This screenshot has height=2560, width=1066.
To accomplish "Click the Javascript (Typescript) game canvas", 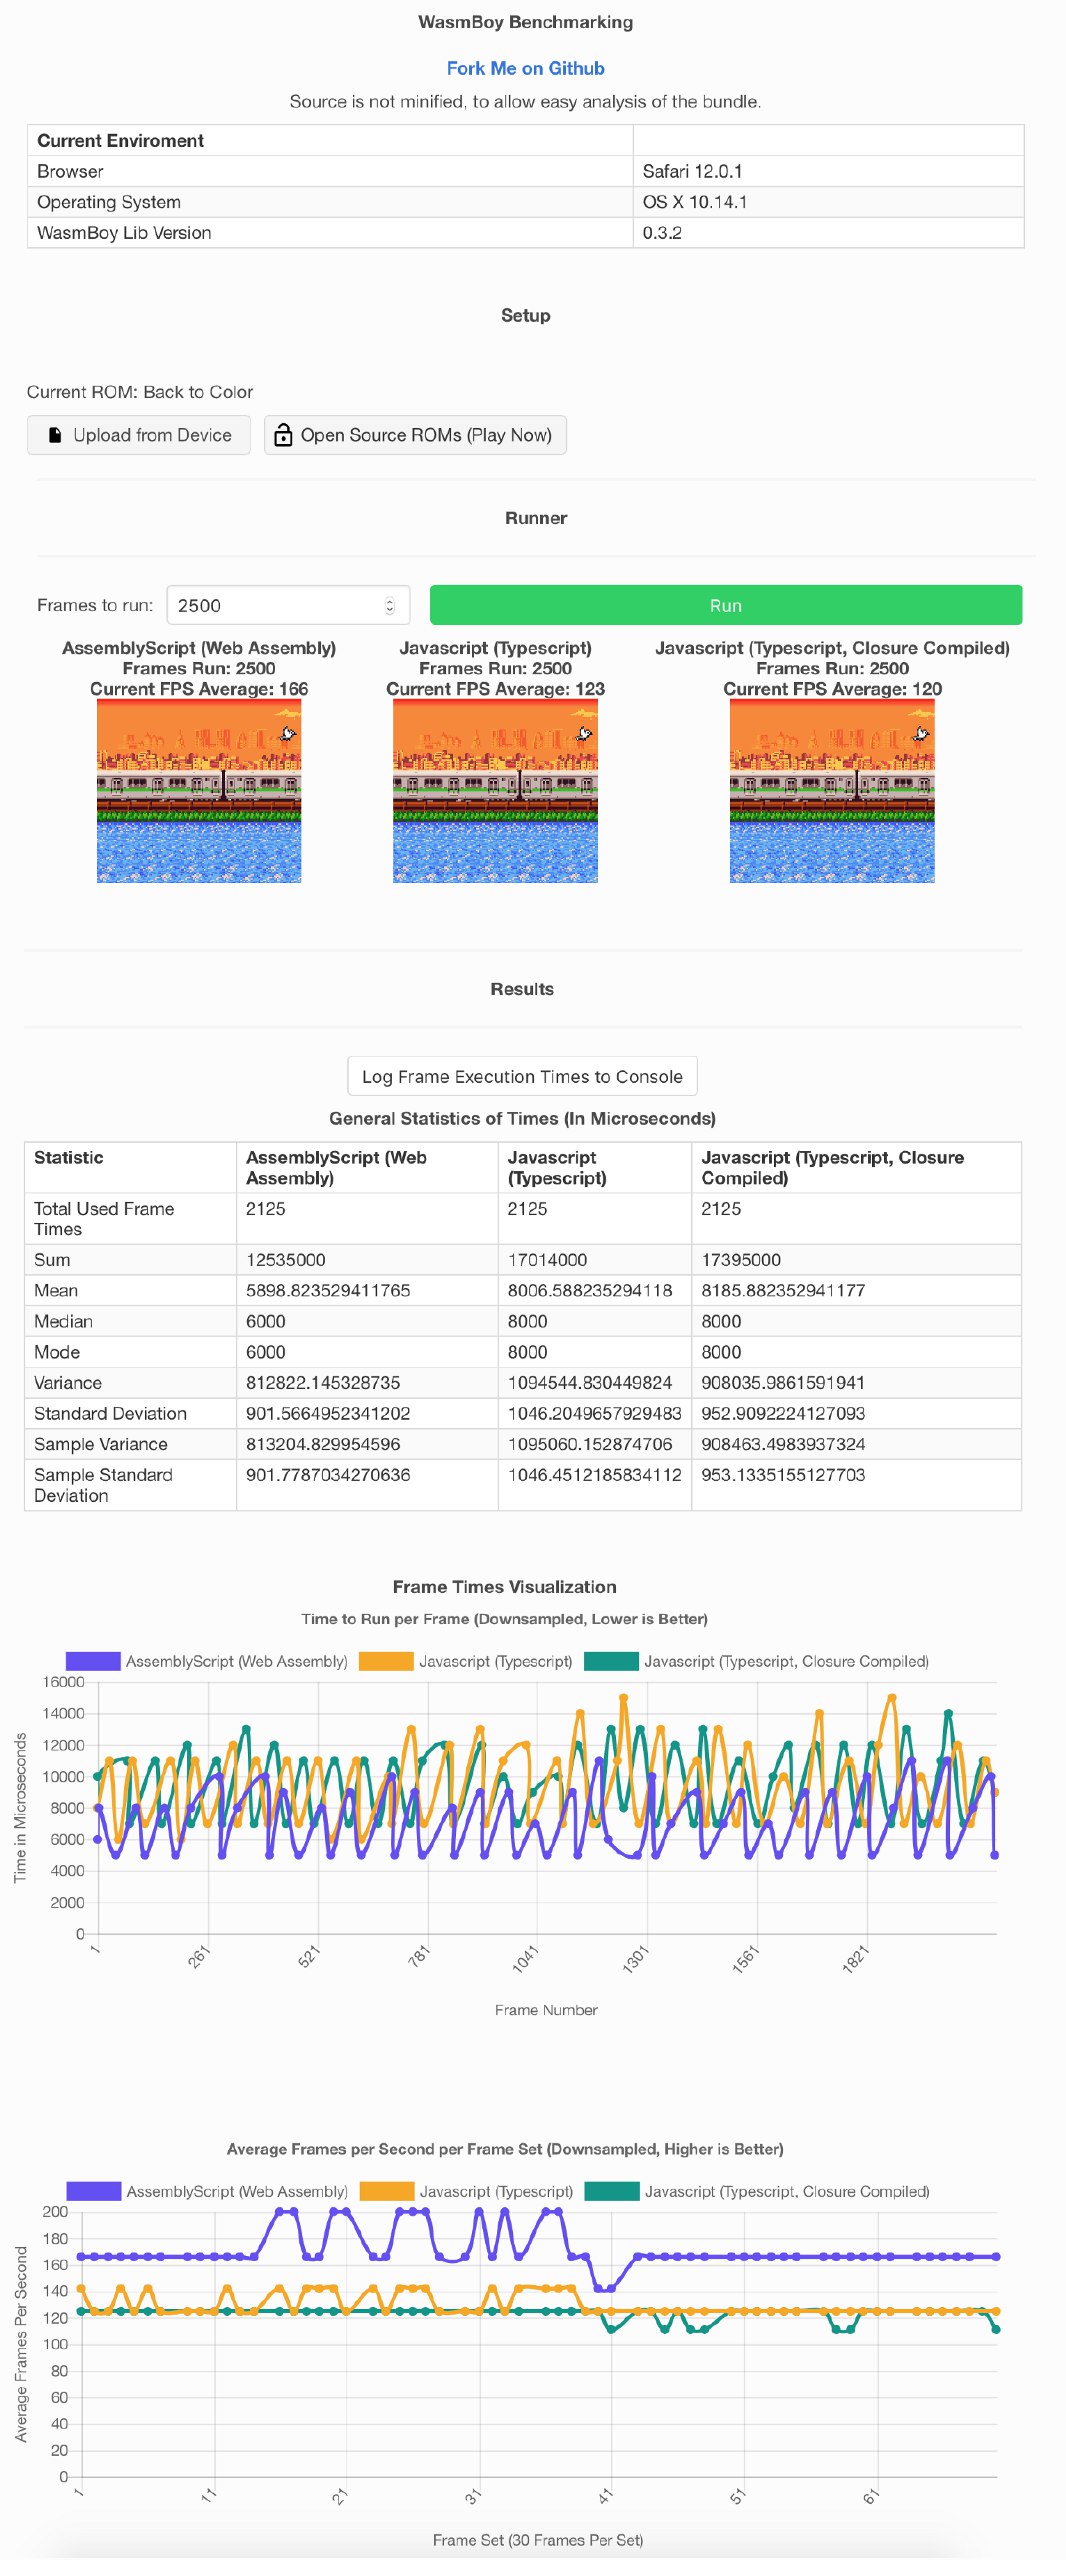I will coord(495,791).
